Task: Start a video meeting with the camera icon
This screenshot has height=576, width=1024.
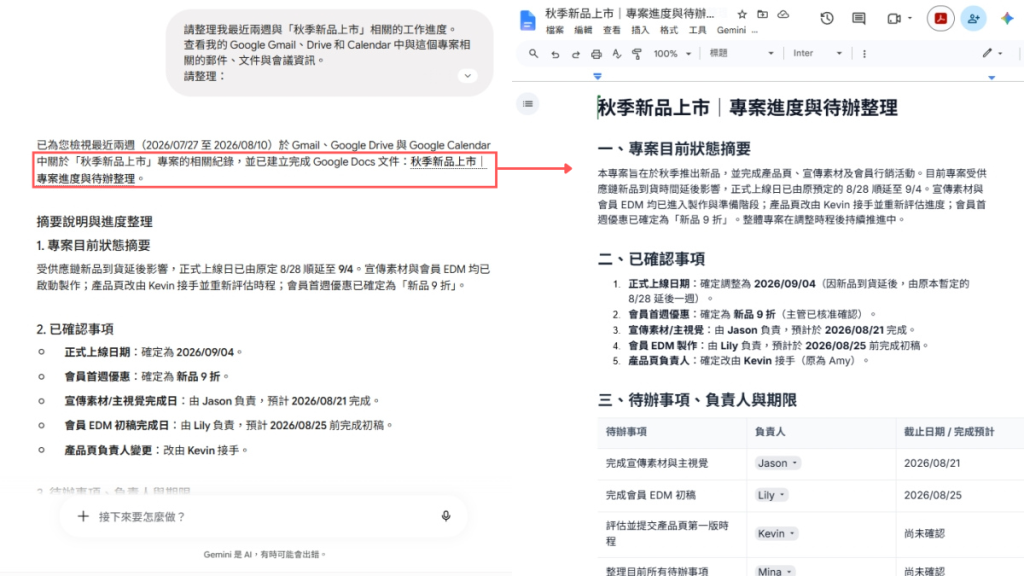Action: coord(894,19)
